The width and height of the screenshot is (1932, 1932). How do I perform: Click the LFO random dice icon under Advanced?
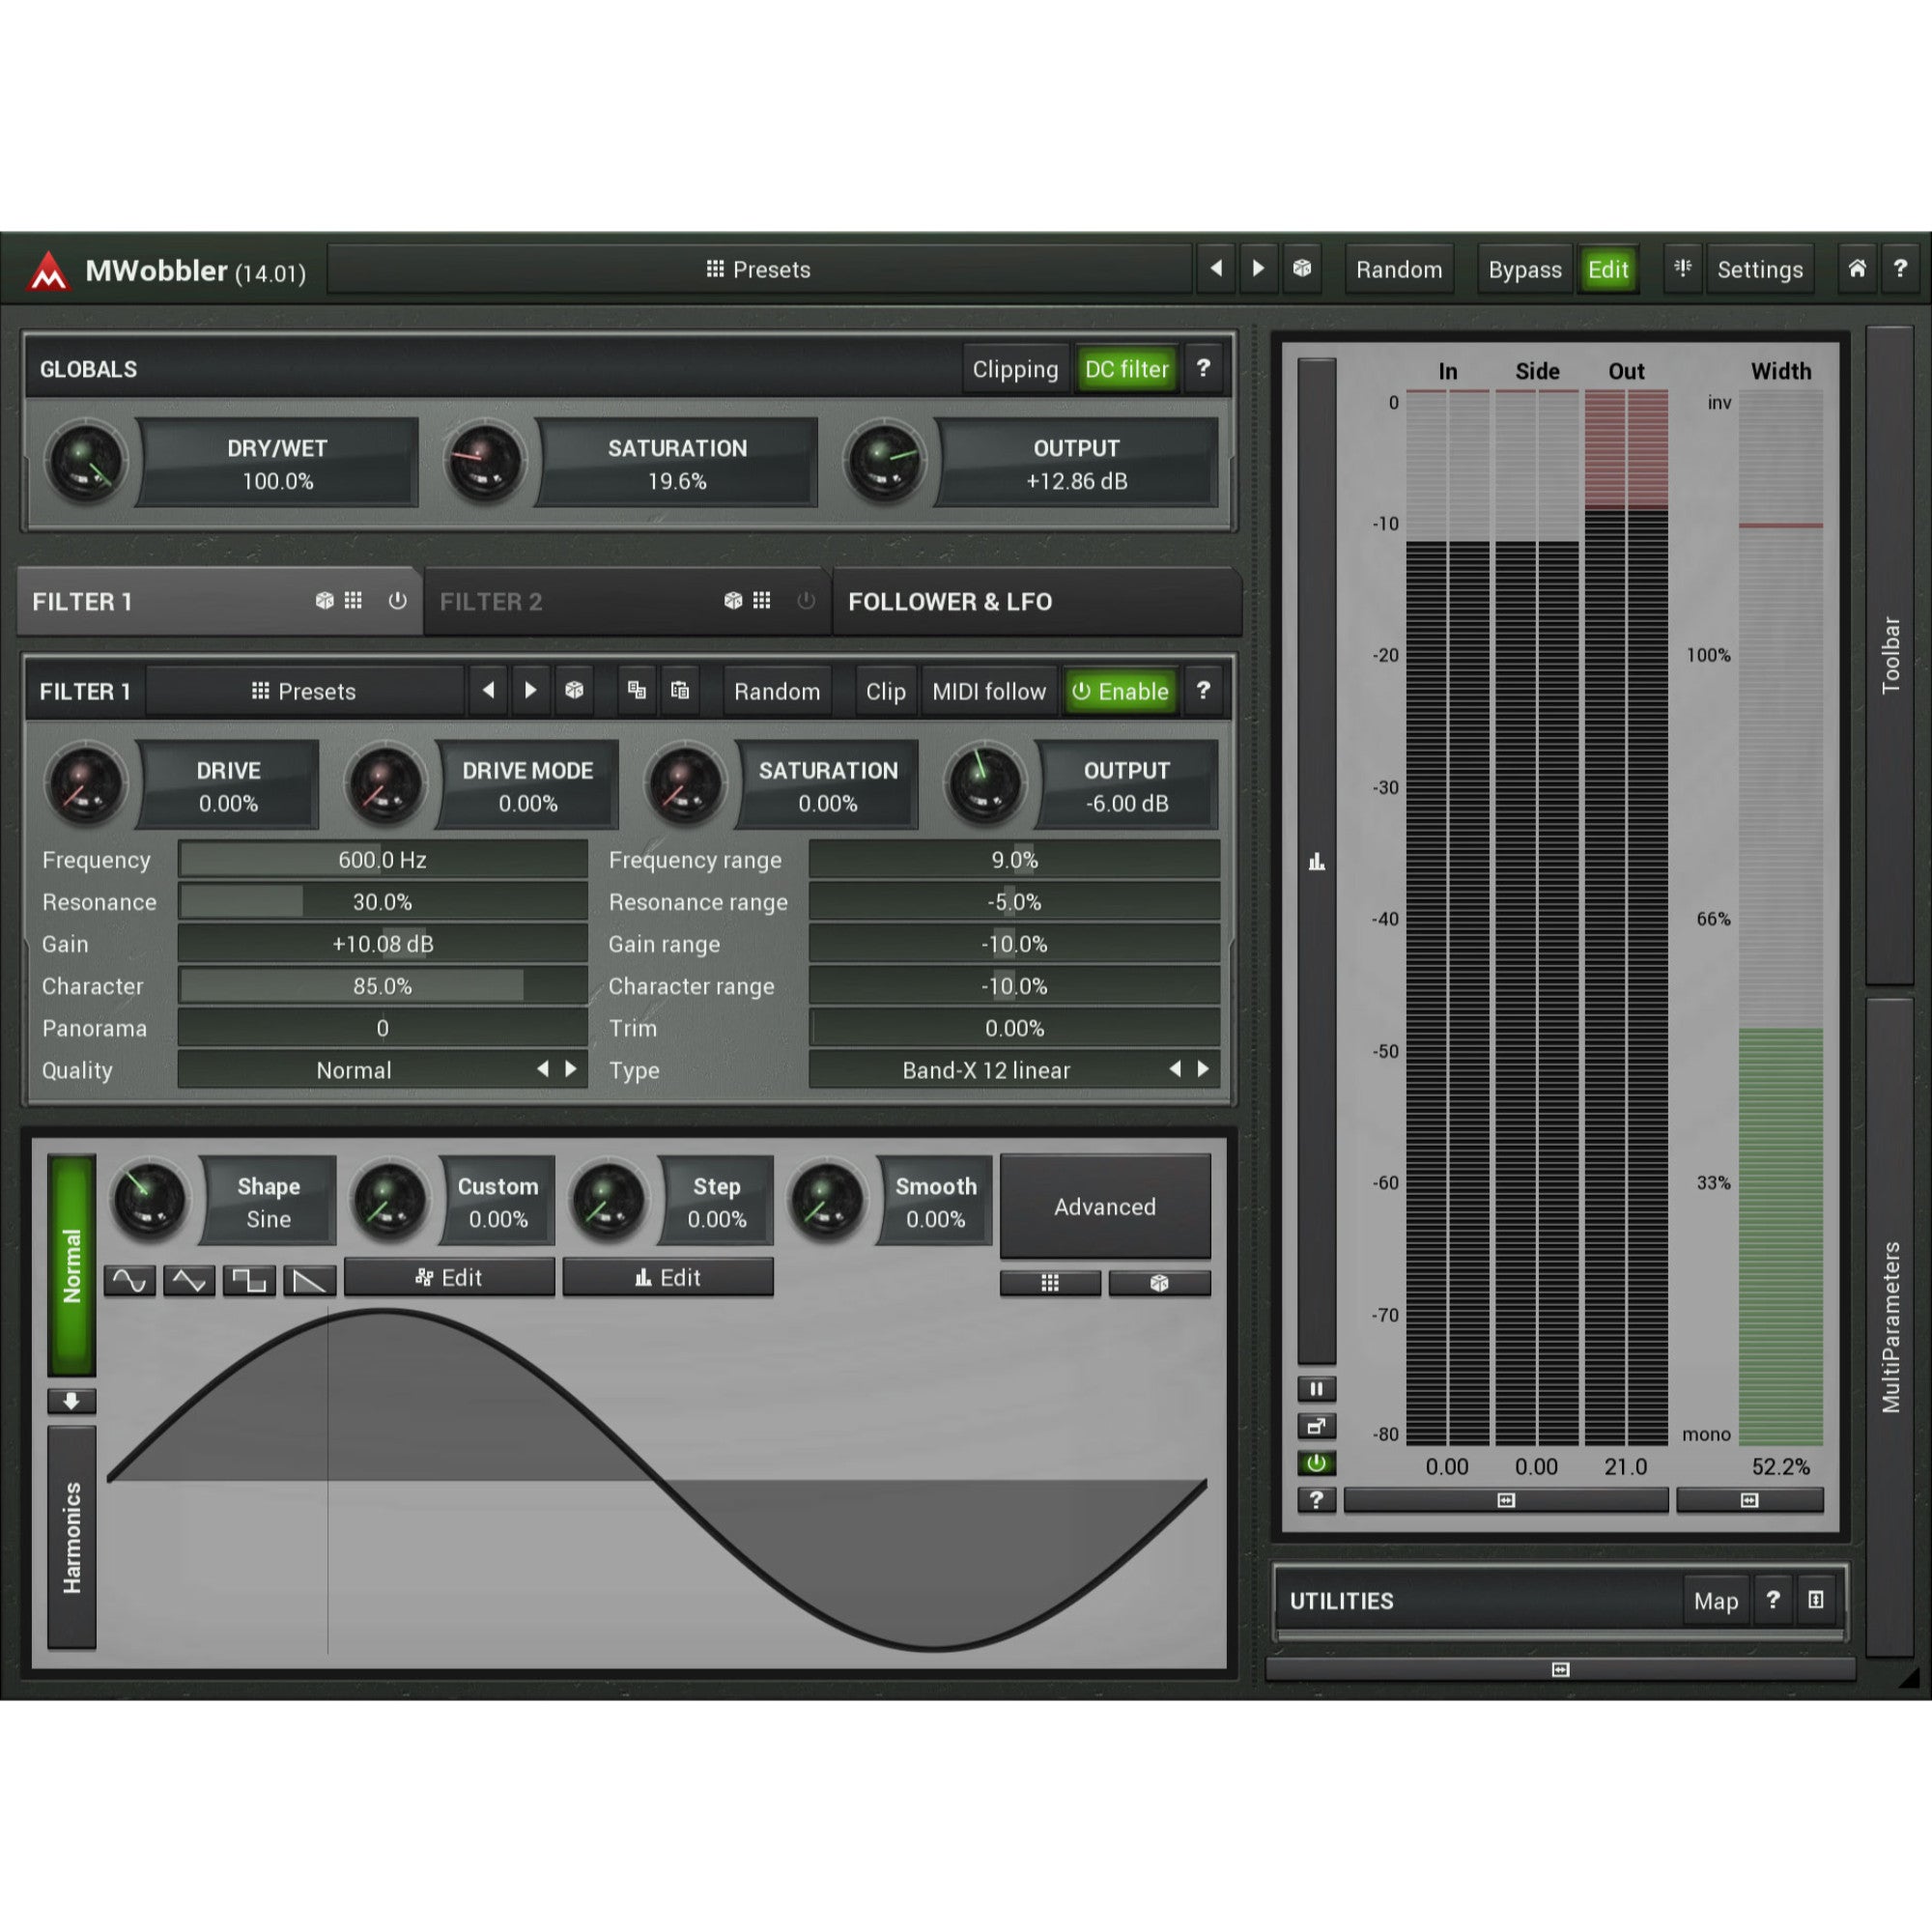tap(1159, 1283)
